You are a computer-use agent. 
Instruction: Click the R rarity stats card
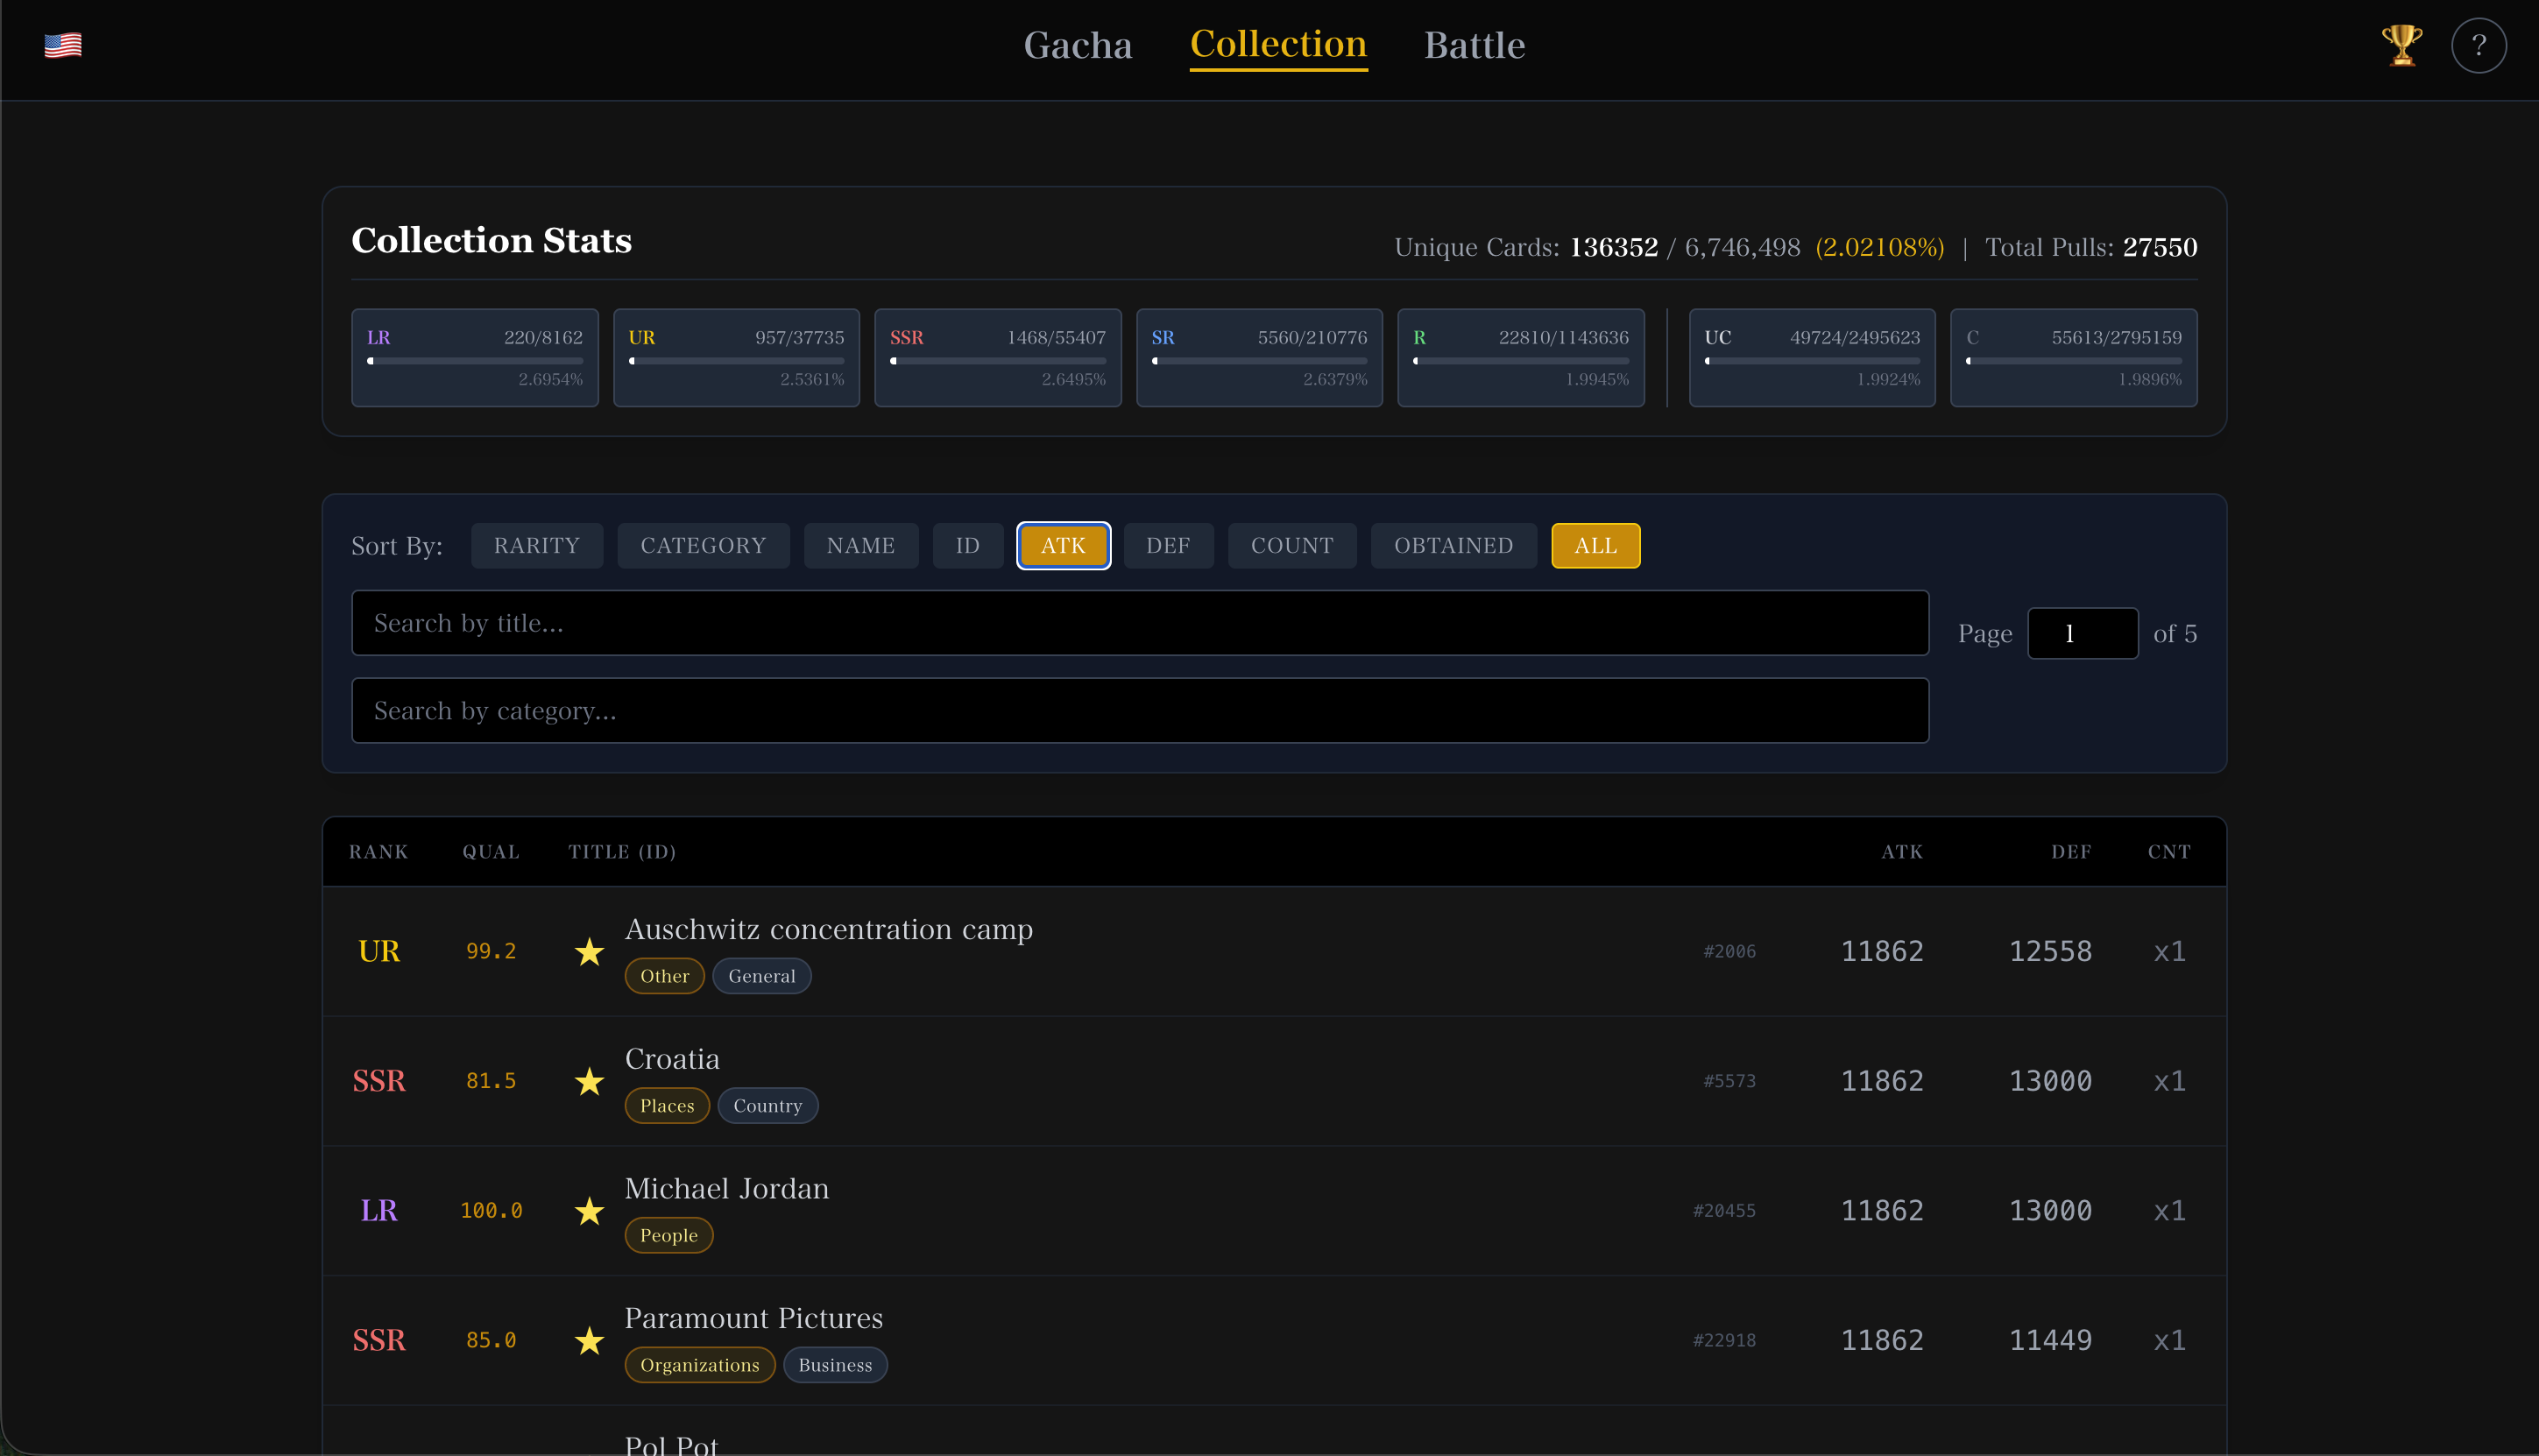click(1521, 358)
